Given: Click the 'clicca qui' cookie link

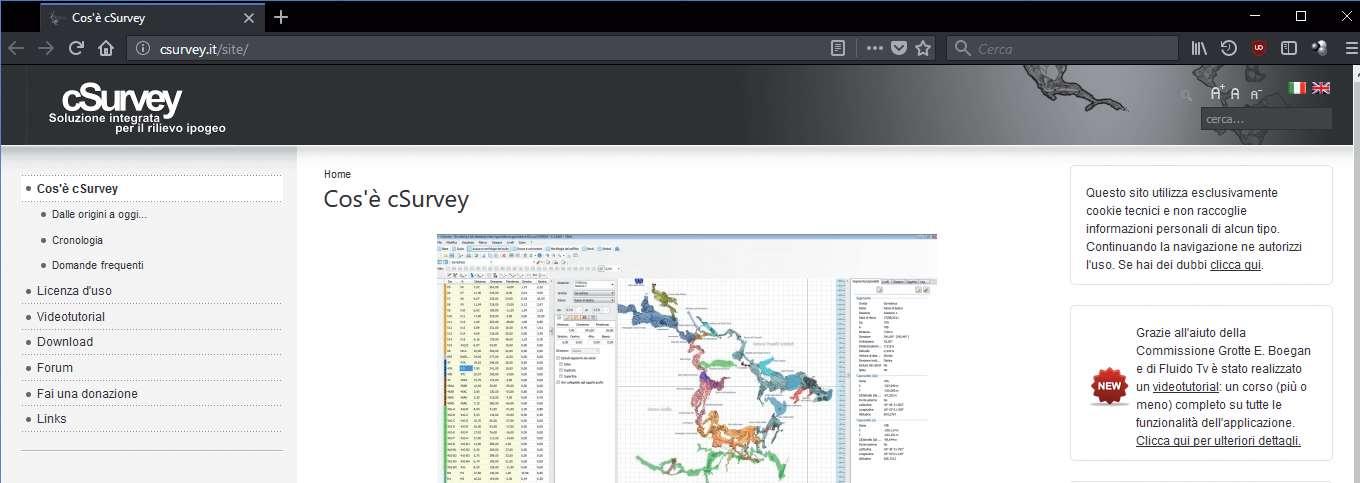Looking at the screenshot, I should point(1235,265).
